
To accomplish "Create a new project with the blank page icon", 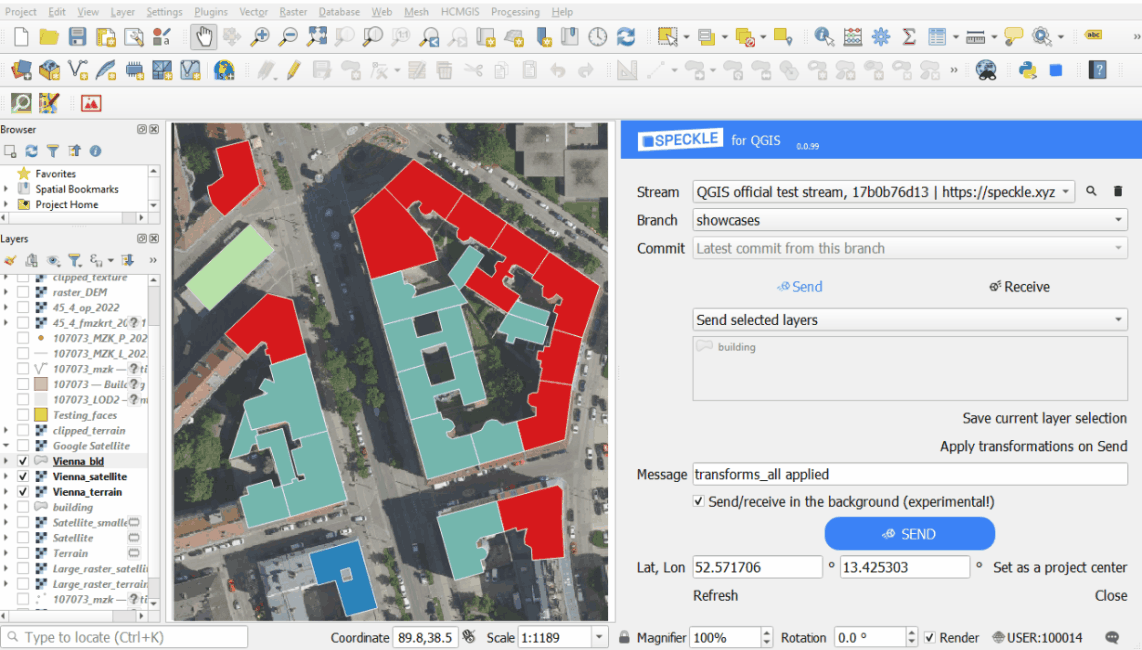I will pyautogui.click(x=21, y=36).
